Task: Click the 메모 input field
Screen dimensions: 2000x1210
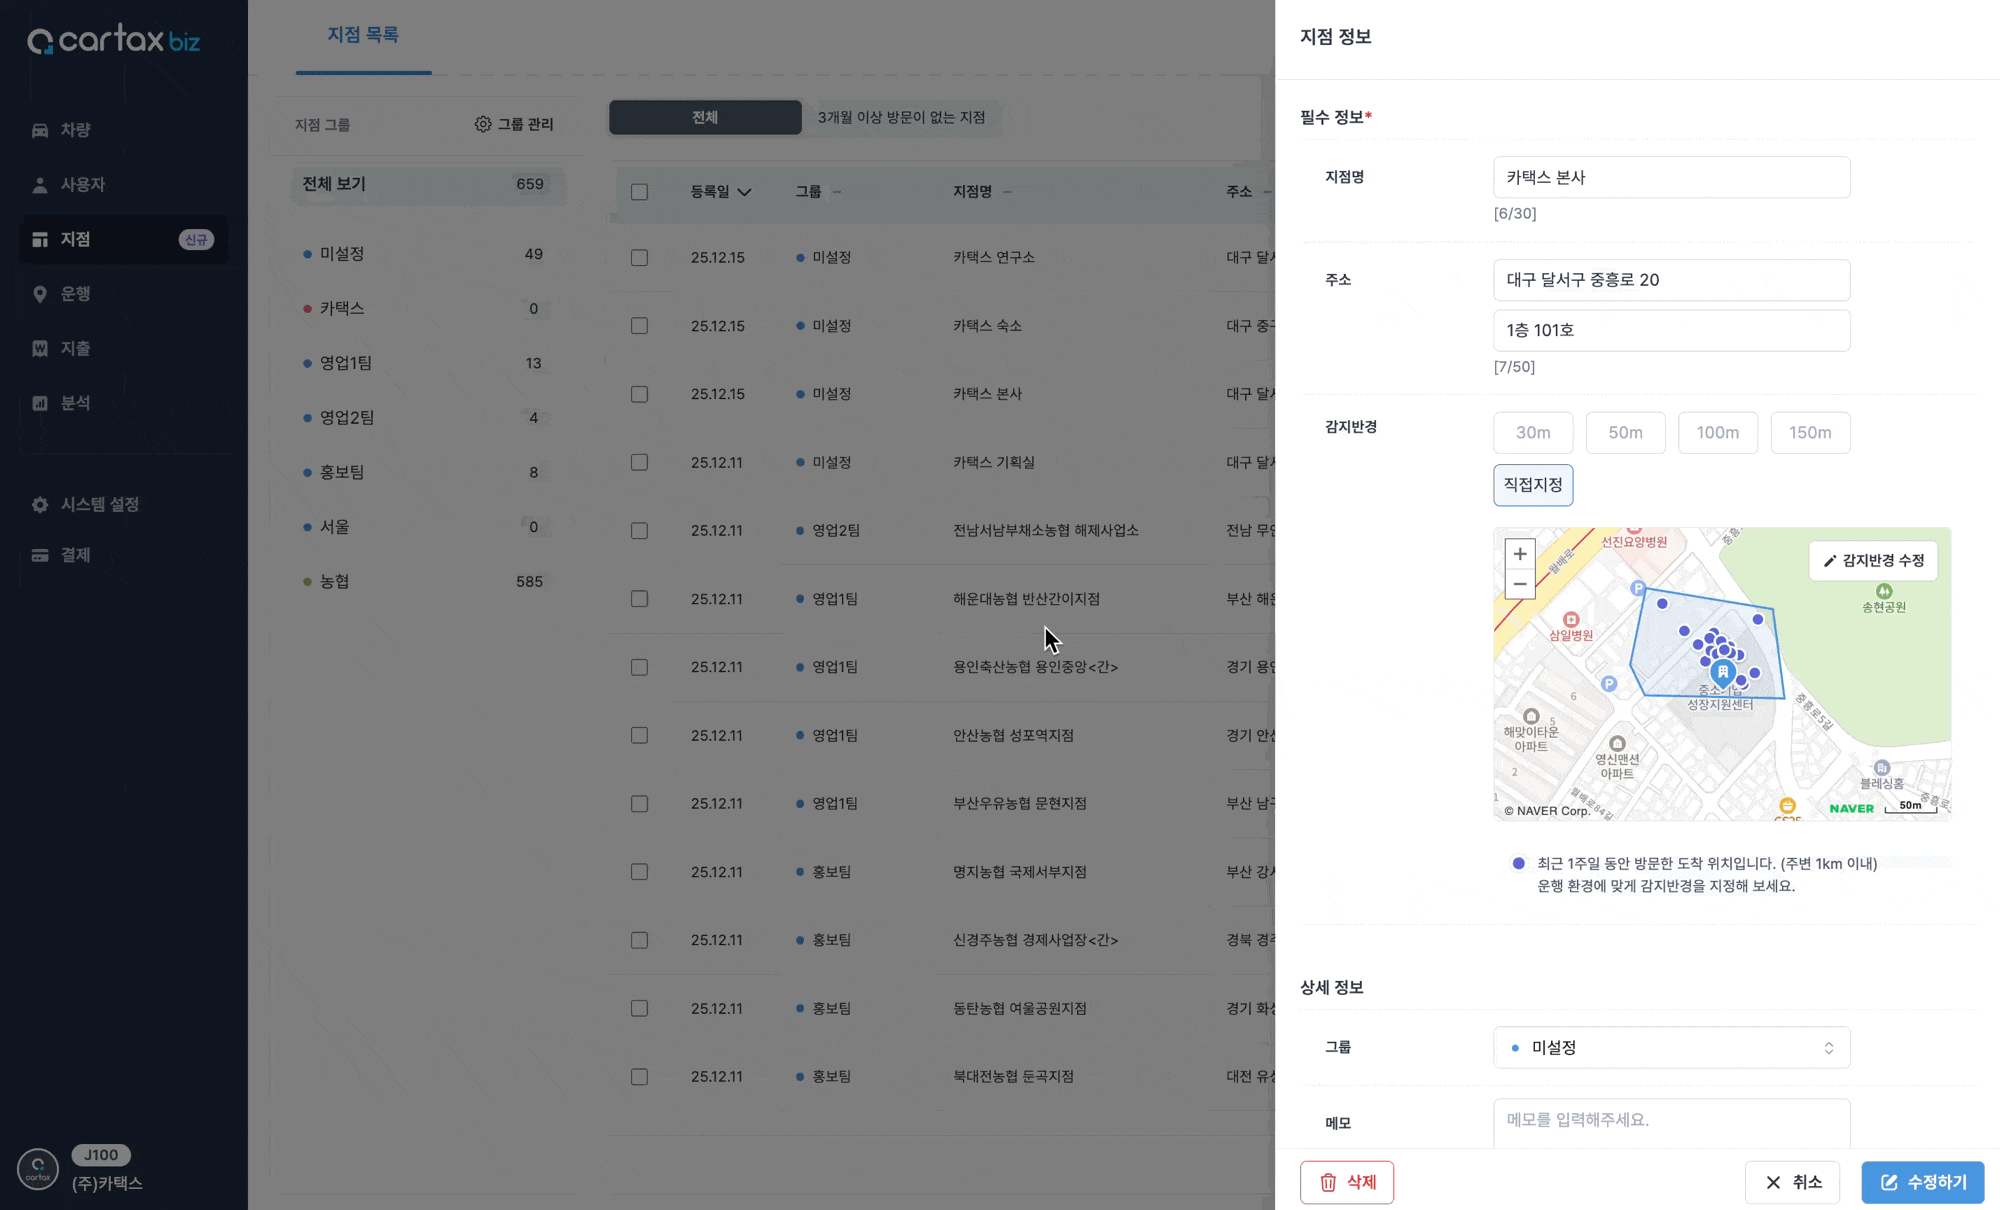Action: click(1671, 1122)
